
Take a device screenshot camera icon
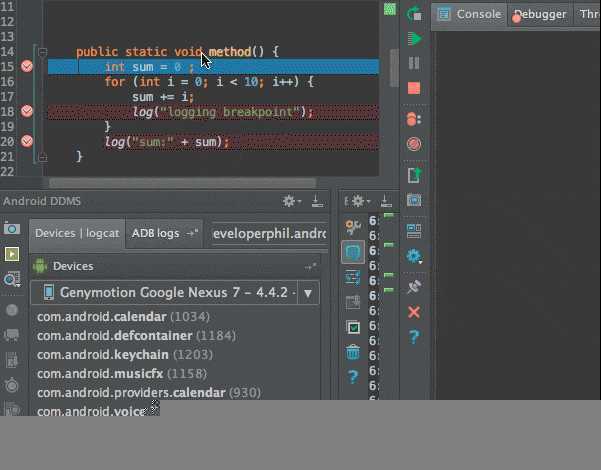click(12, 229)
